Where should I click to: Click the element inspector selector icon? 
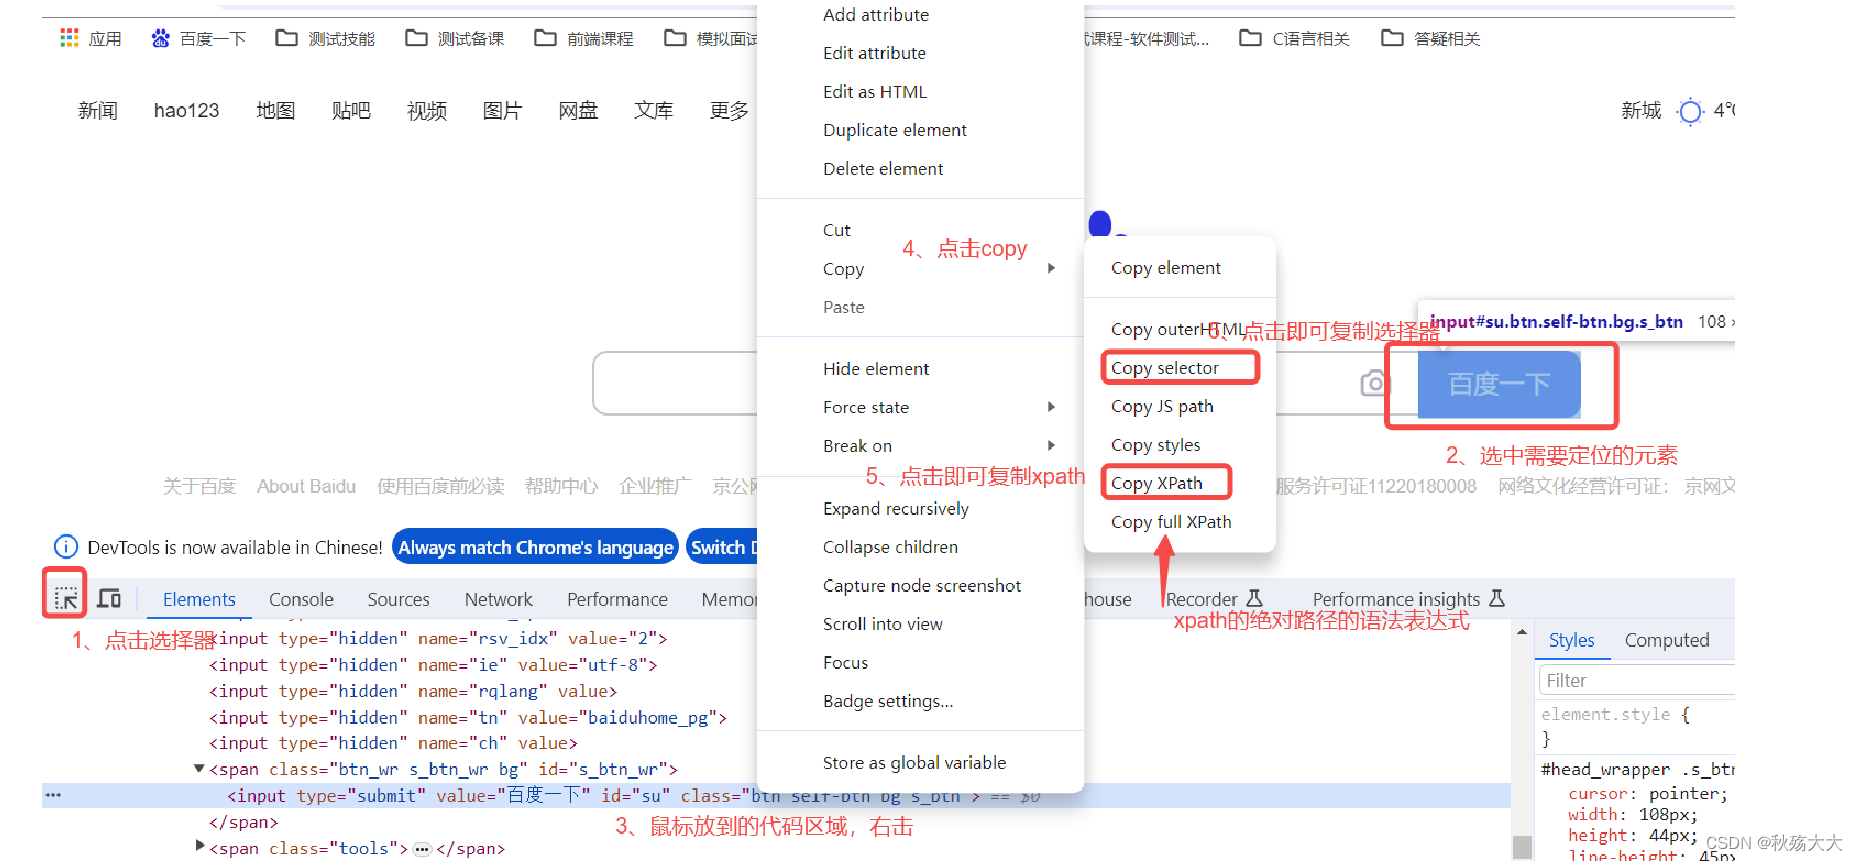tap(66, 598)
